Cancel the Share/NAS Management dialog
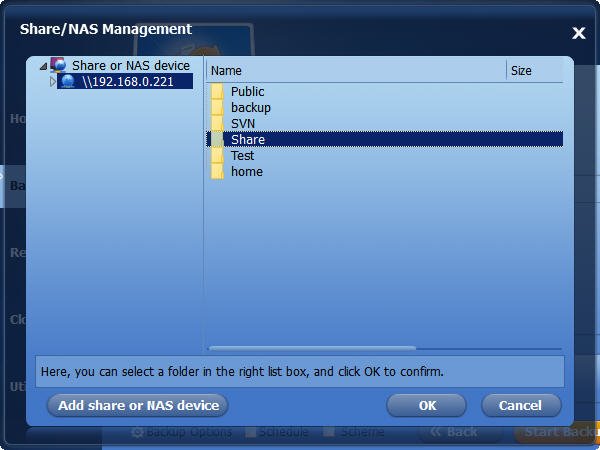 click(x=521, y=406)
